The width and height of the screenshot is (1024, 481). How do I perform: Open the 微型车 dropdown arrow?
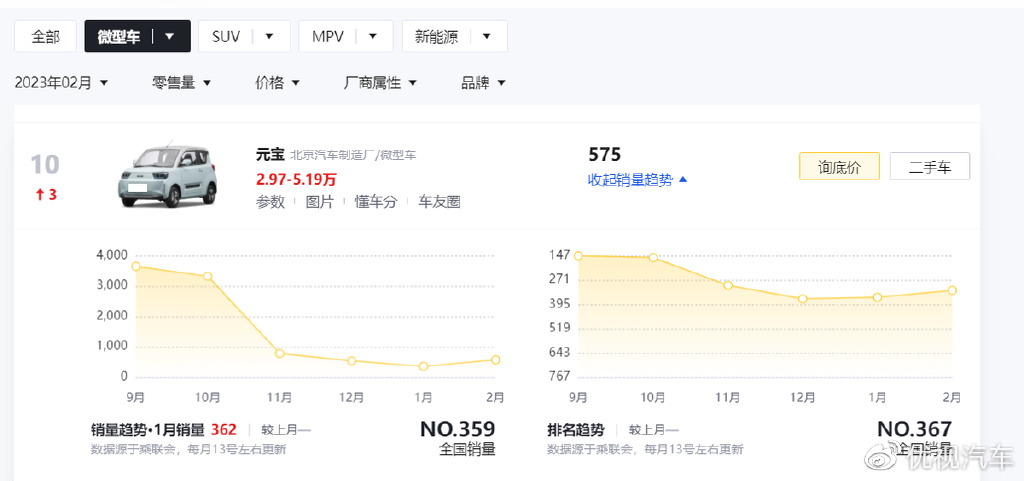tap(170, 36)
